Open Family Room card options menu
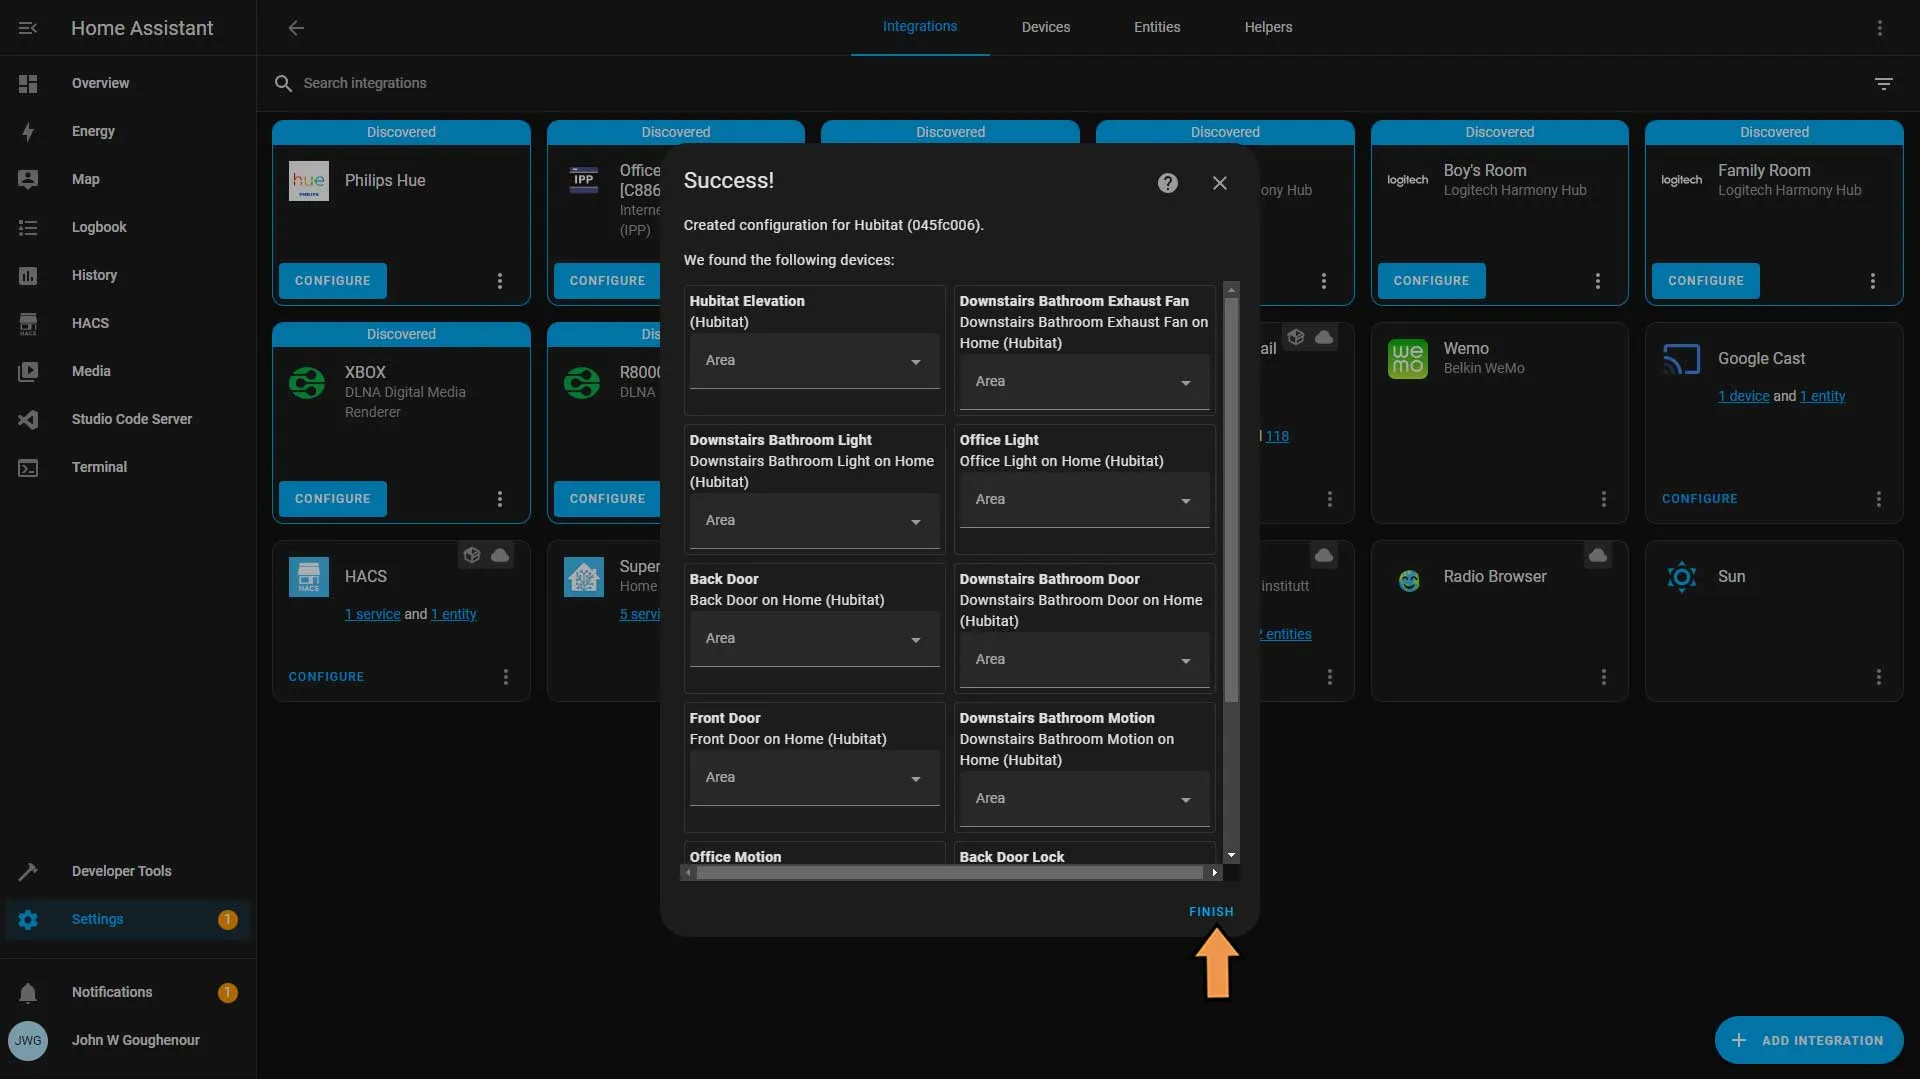 coord(1873,281)
